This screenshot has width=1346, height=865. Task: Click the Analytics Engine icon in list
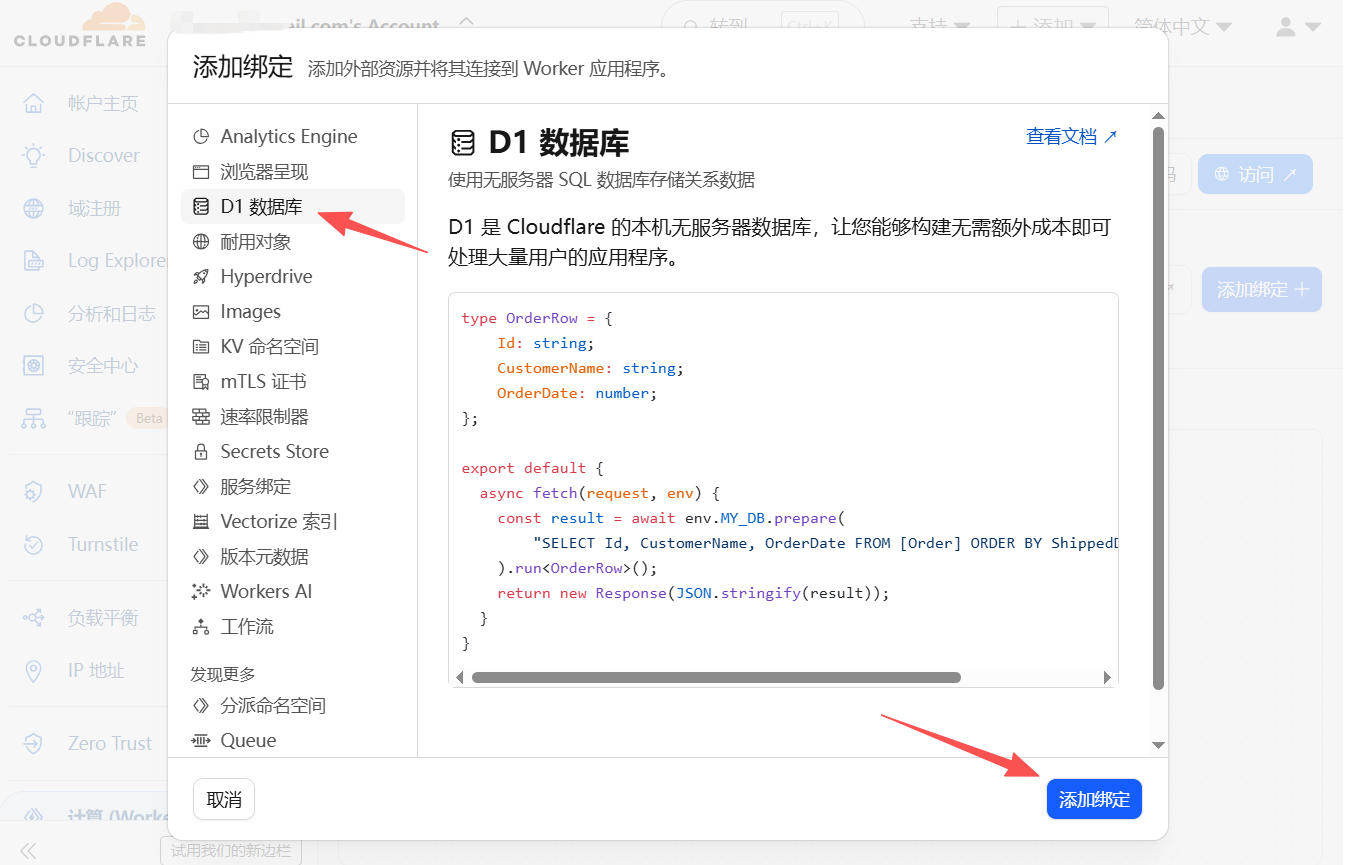point(201,137)
